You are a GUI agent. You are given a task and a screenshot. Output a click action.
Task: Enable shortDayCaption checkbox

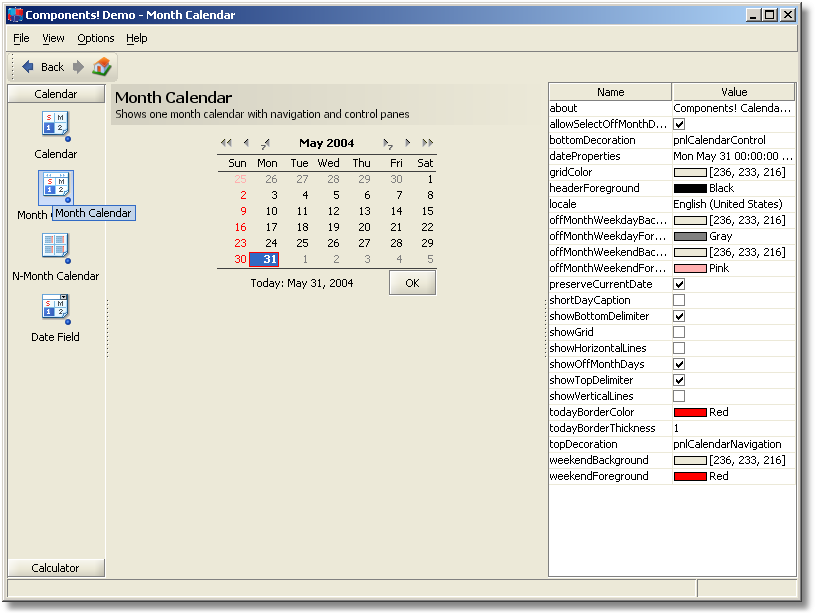click(679, 300)
